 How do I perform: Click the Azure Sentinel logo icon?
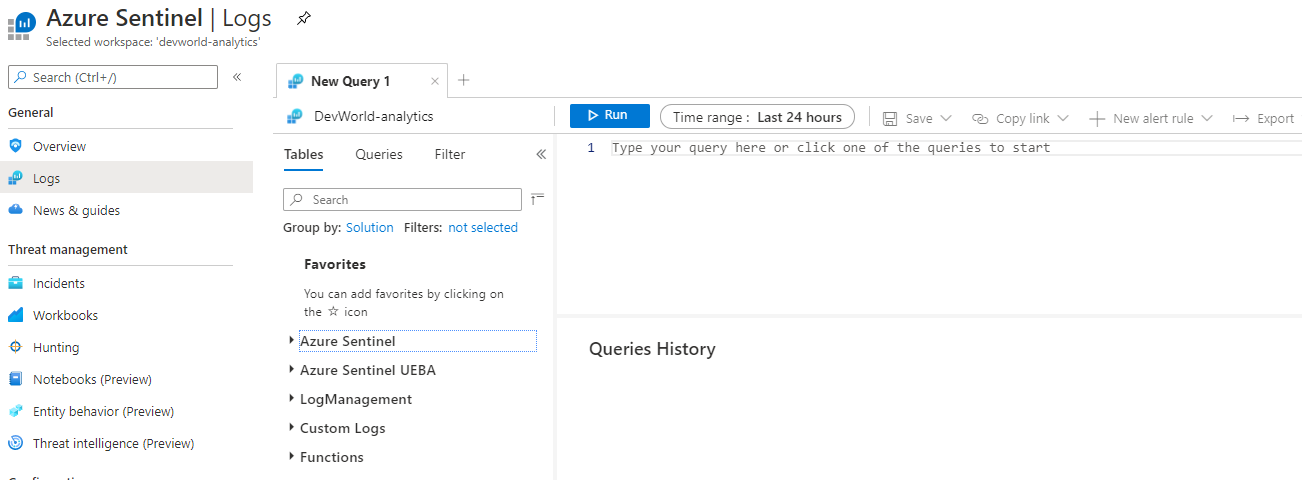tap(20, 25)
